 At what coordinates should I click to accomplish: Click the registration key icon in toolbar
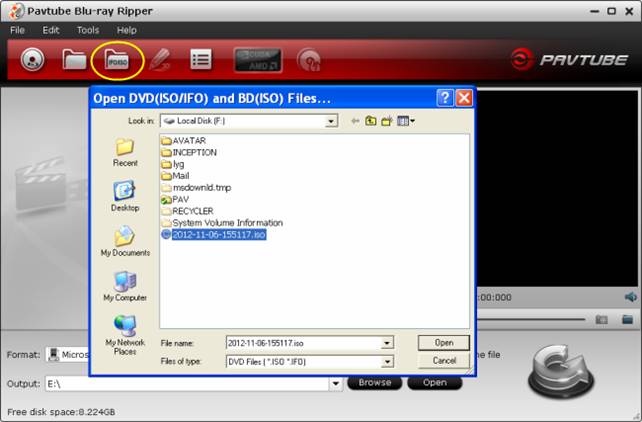point(308,60)
